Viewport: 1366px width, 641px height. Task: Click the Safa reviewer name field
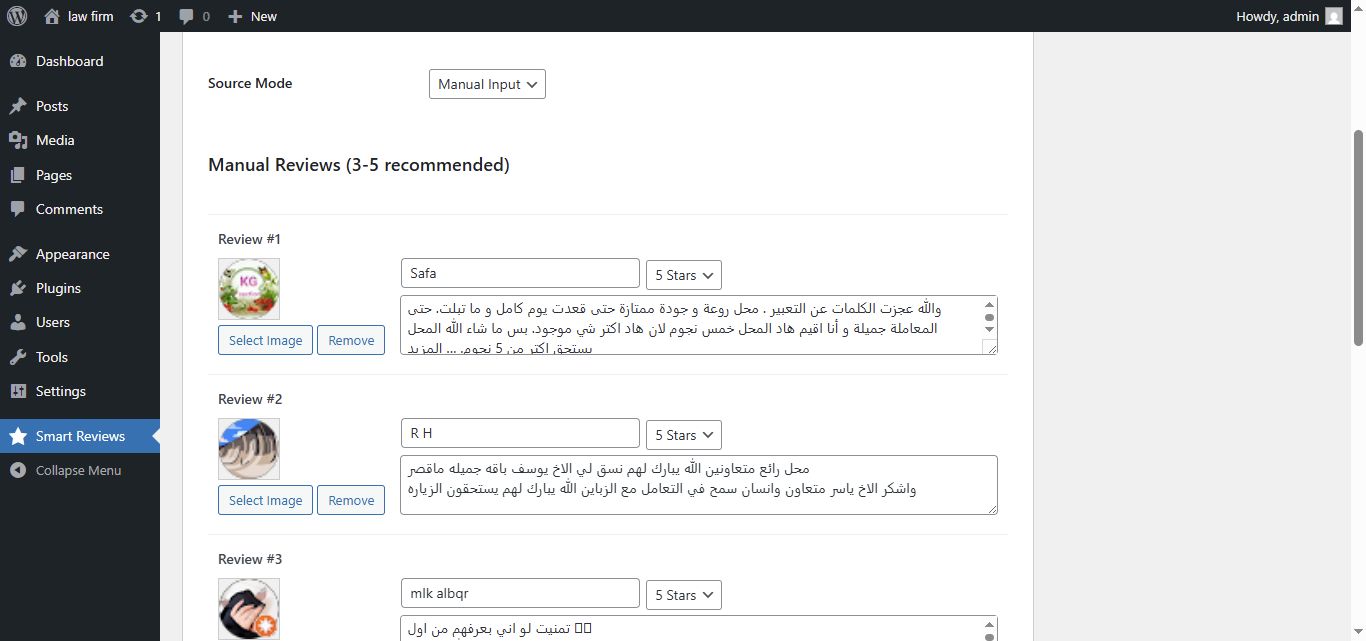[520, 273]
